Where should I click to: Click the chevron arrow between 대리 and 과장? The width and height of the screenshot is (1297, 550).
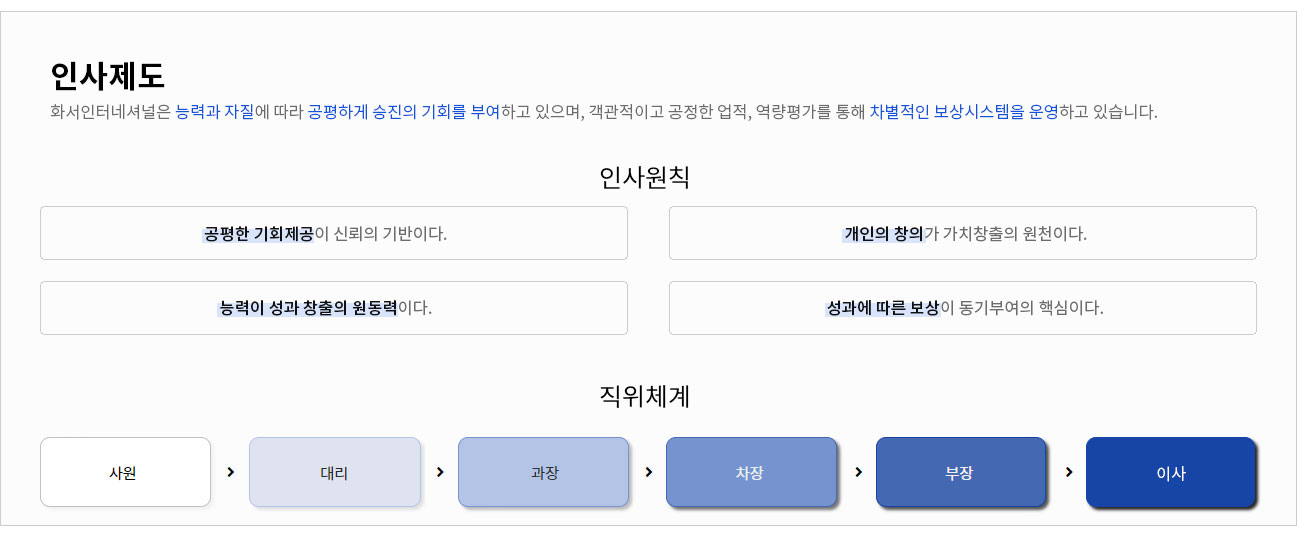[439, 472]
